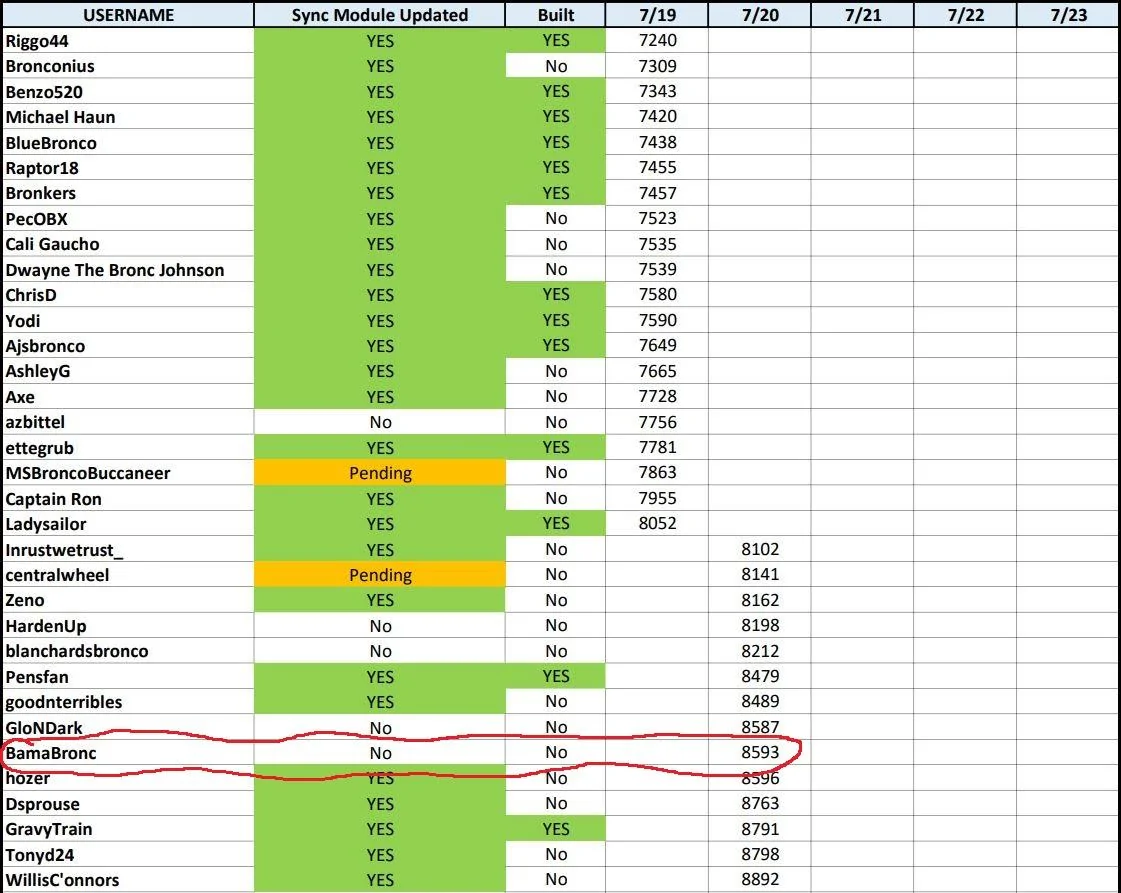The image size is (1121, 893).
Task: Click the 8791 value cell
Action: [x=760, y=829]
